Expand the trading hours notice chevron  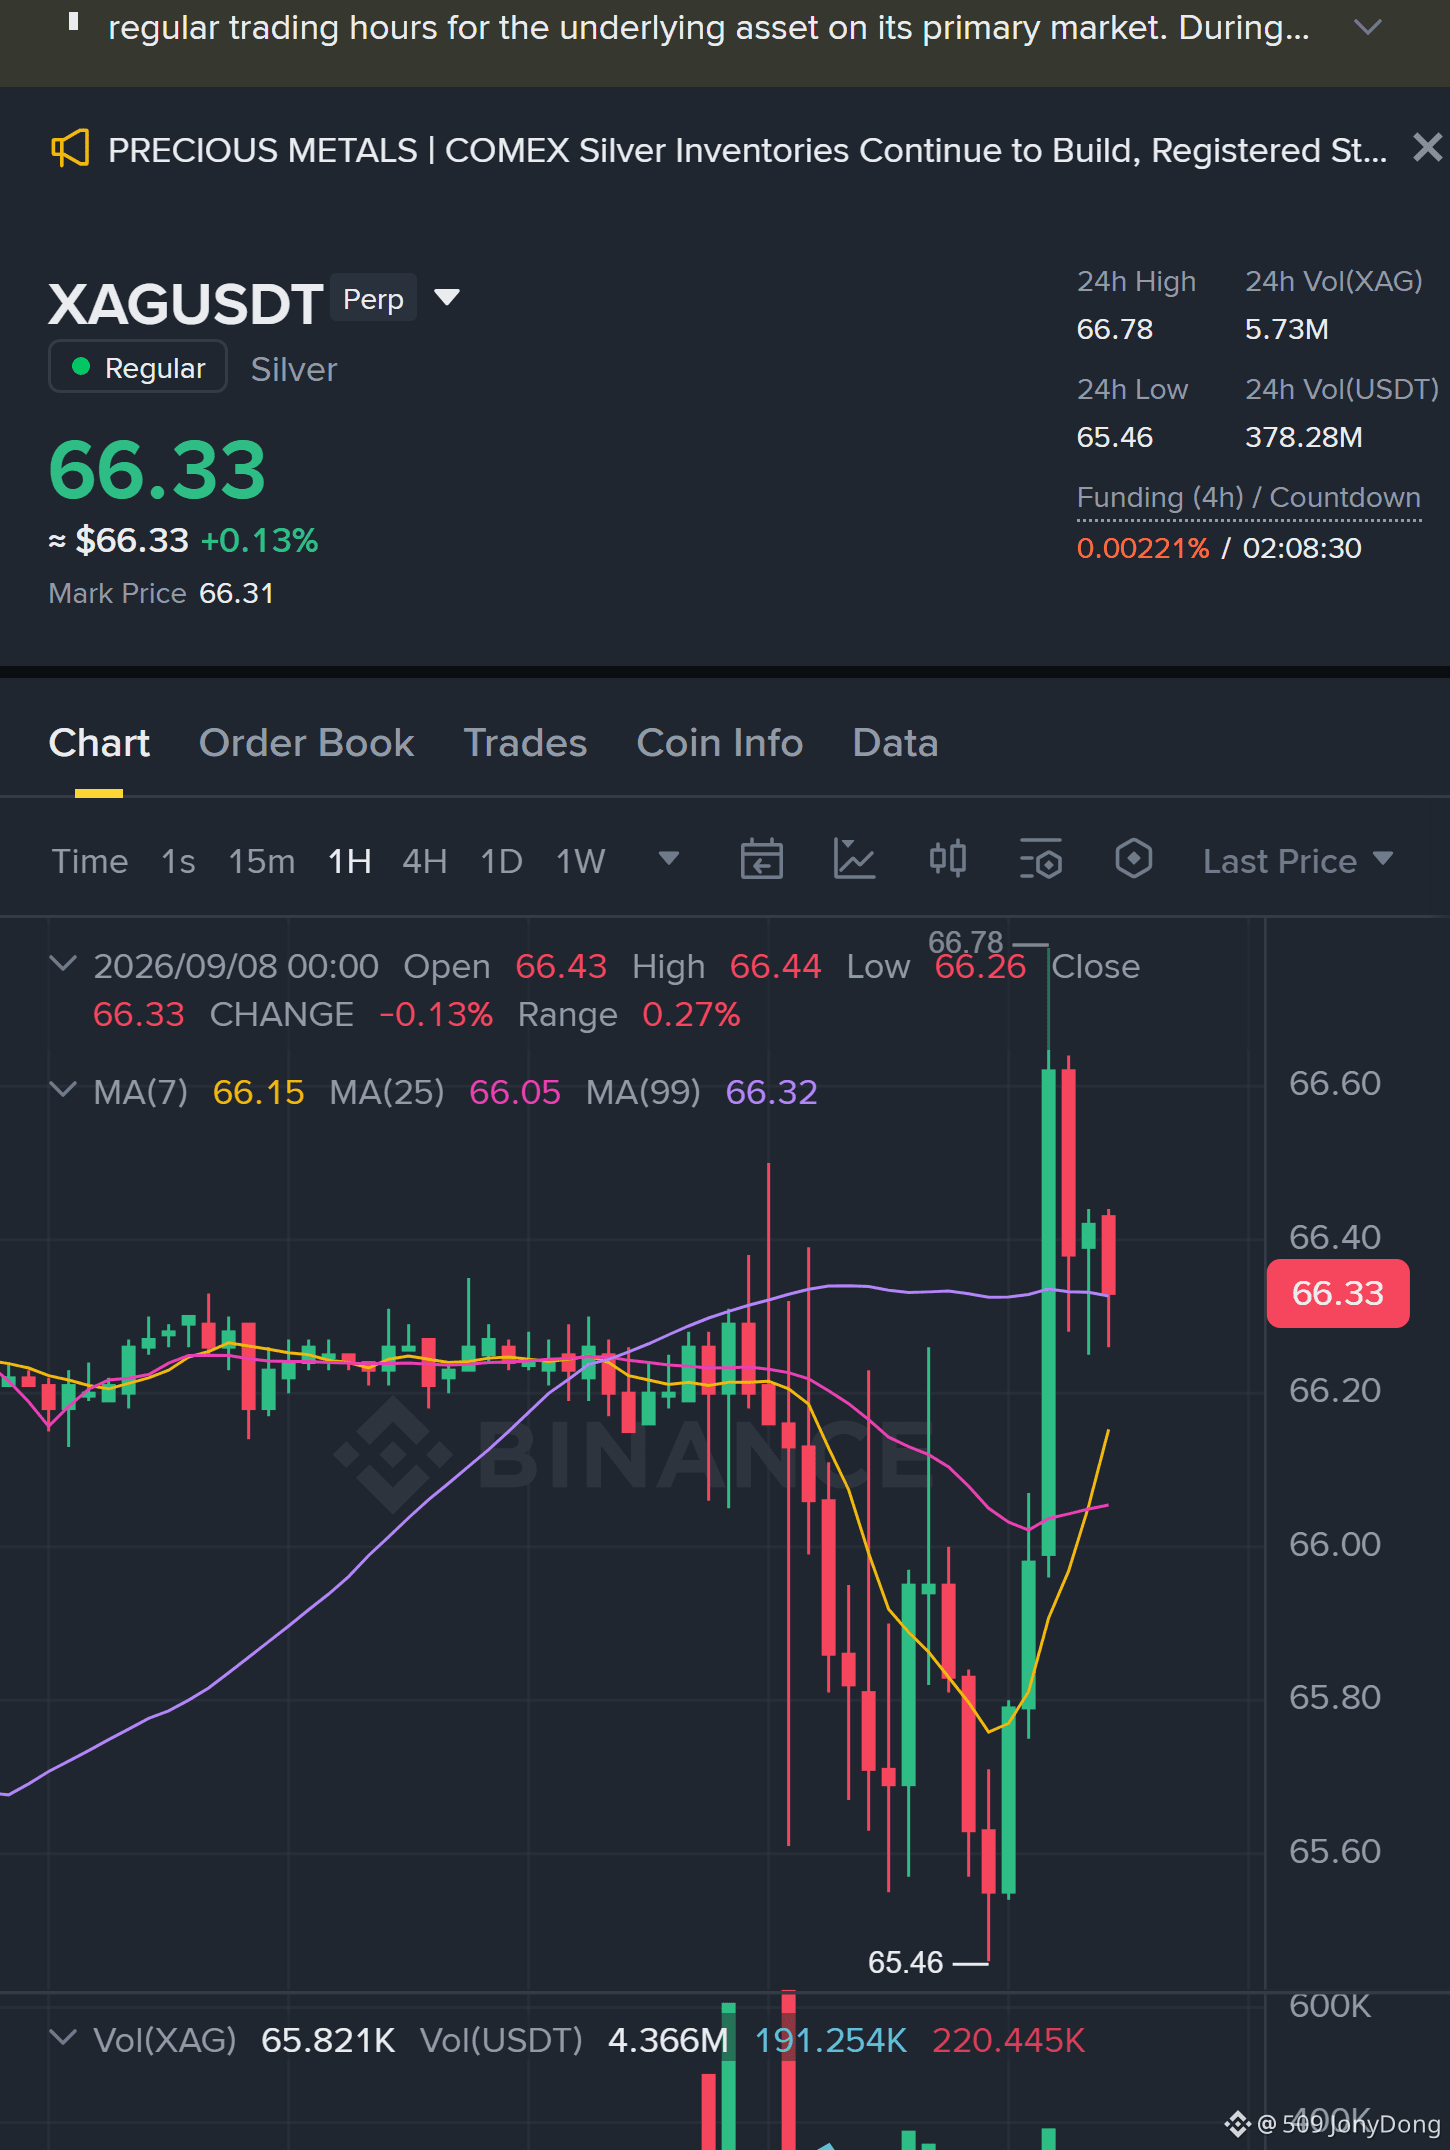click(x=1367, y=27)
